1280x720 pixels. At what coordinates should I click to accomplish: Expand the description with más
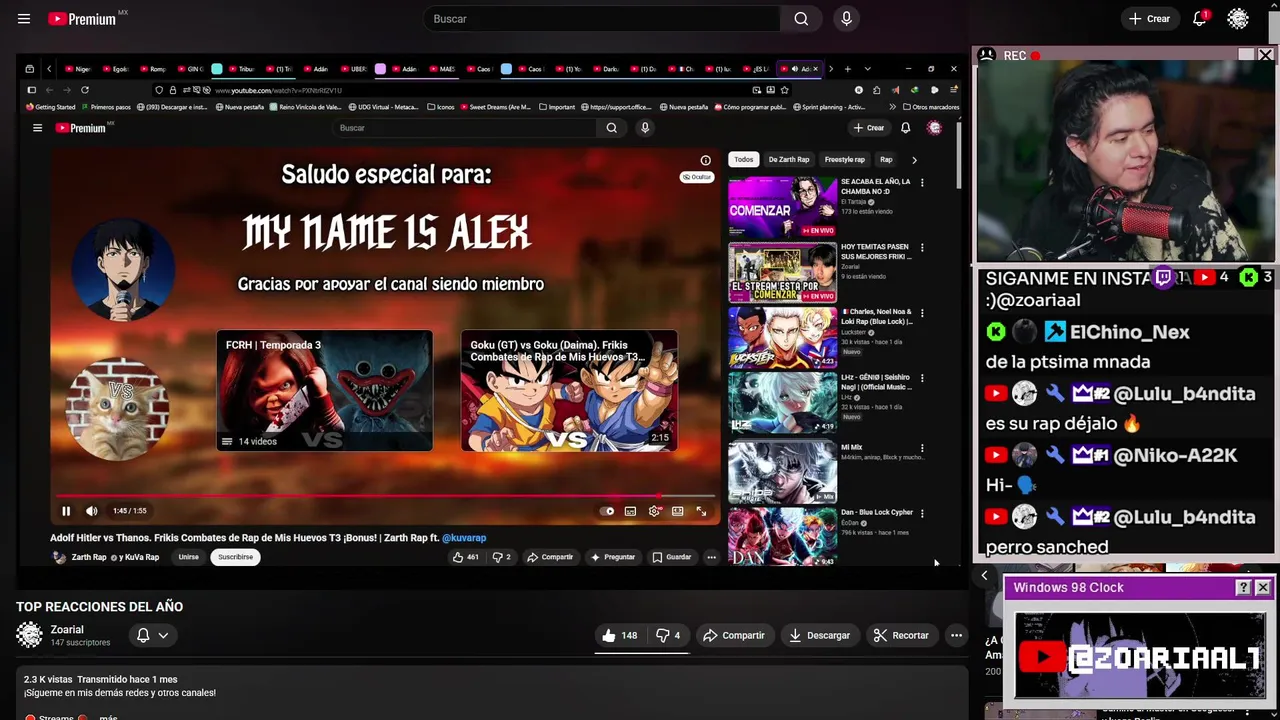(x=108, y=717)
